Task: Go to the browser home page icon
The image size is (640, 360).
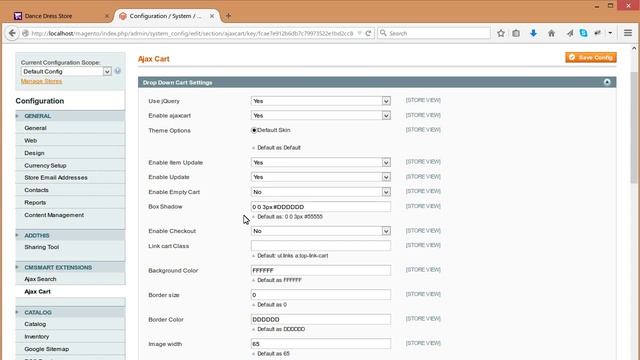Action: pyautogui.click(x=551, y=33)
